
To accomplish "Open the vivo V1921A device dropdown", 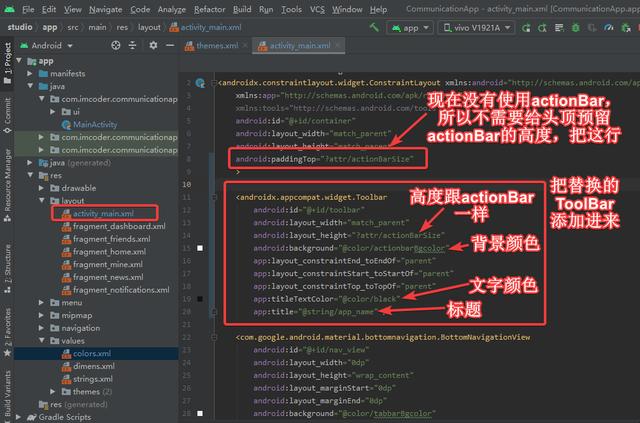I will pos(476,28).
